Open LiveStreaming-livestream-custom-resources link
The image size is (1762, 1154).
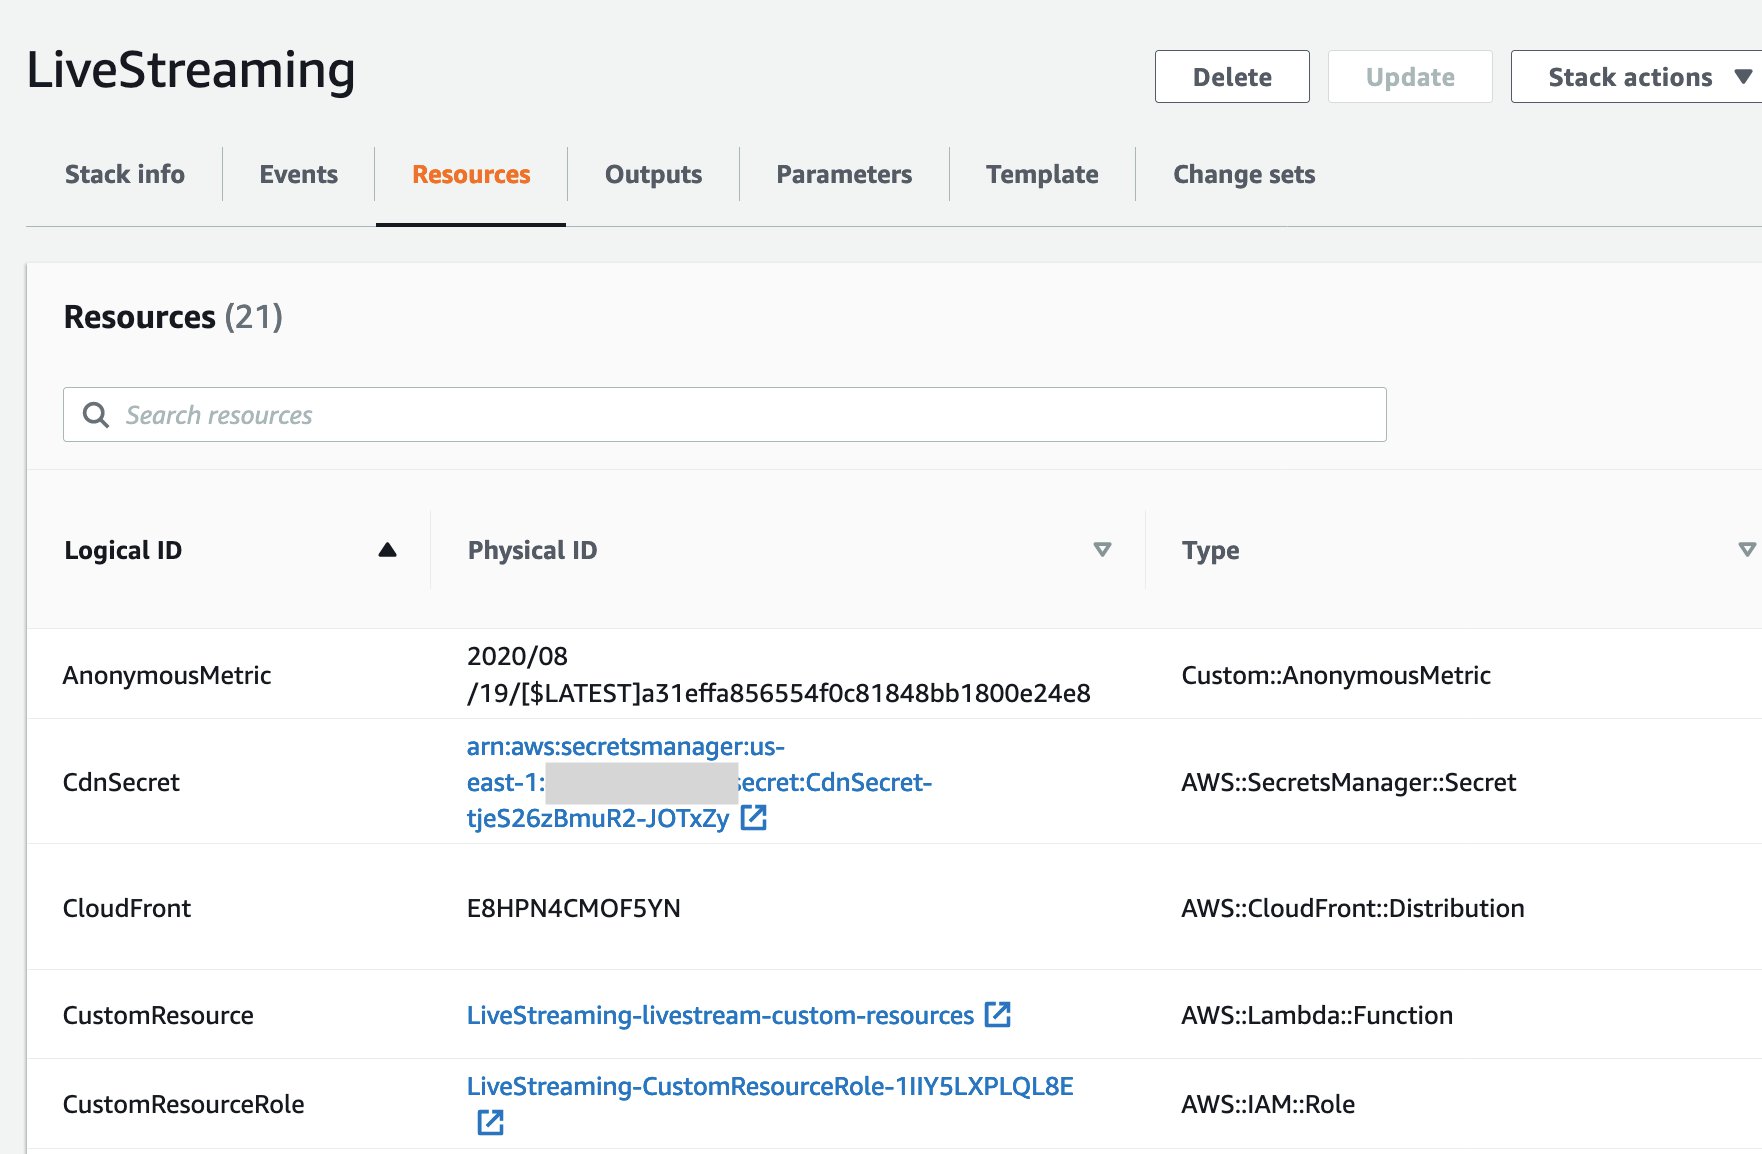point(720,1015)
